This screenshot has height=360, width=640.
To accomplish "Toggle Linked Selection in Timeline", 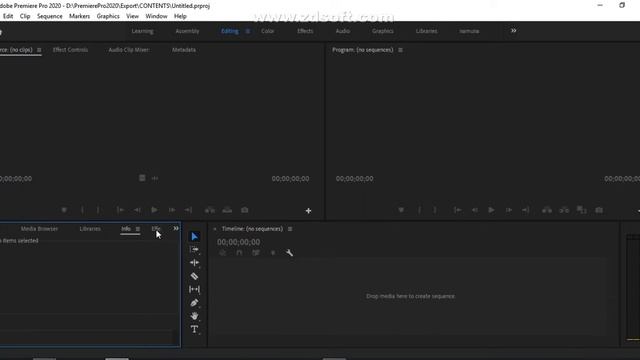I will (x=256, y=253).
